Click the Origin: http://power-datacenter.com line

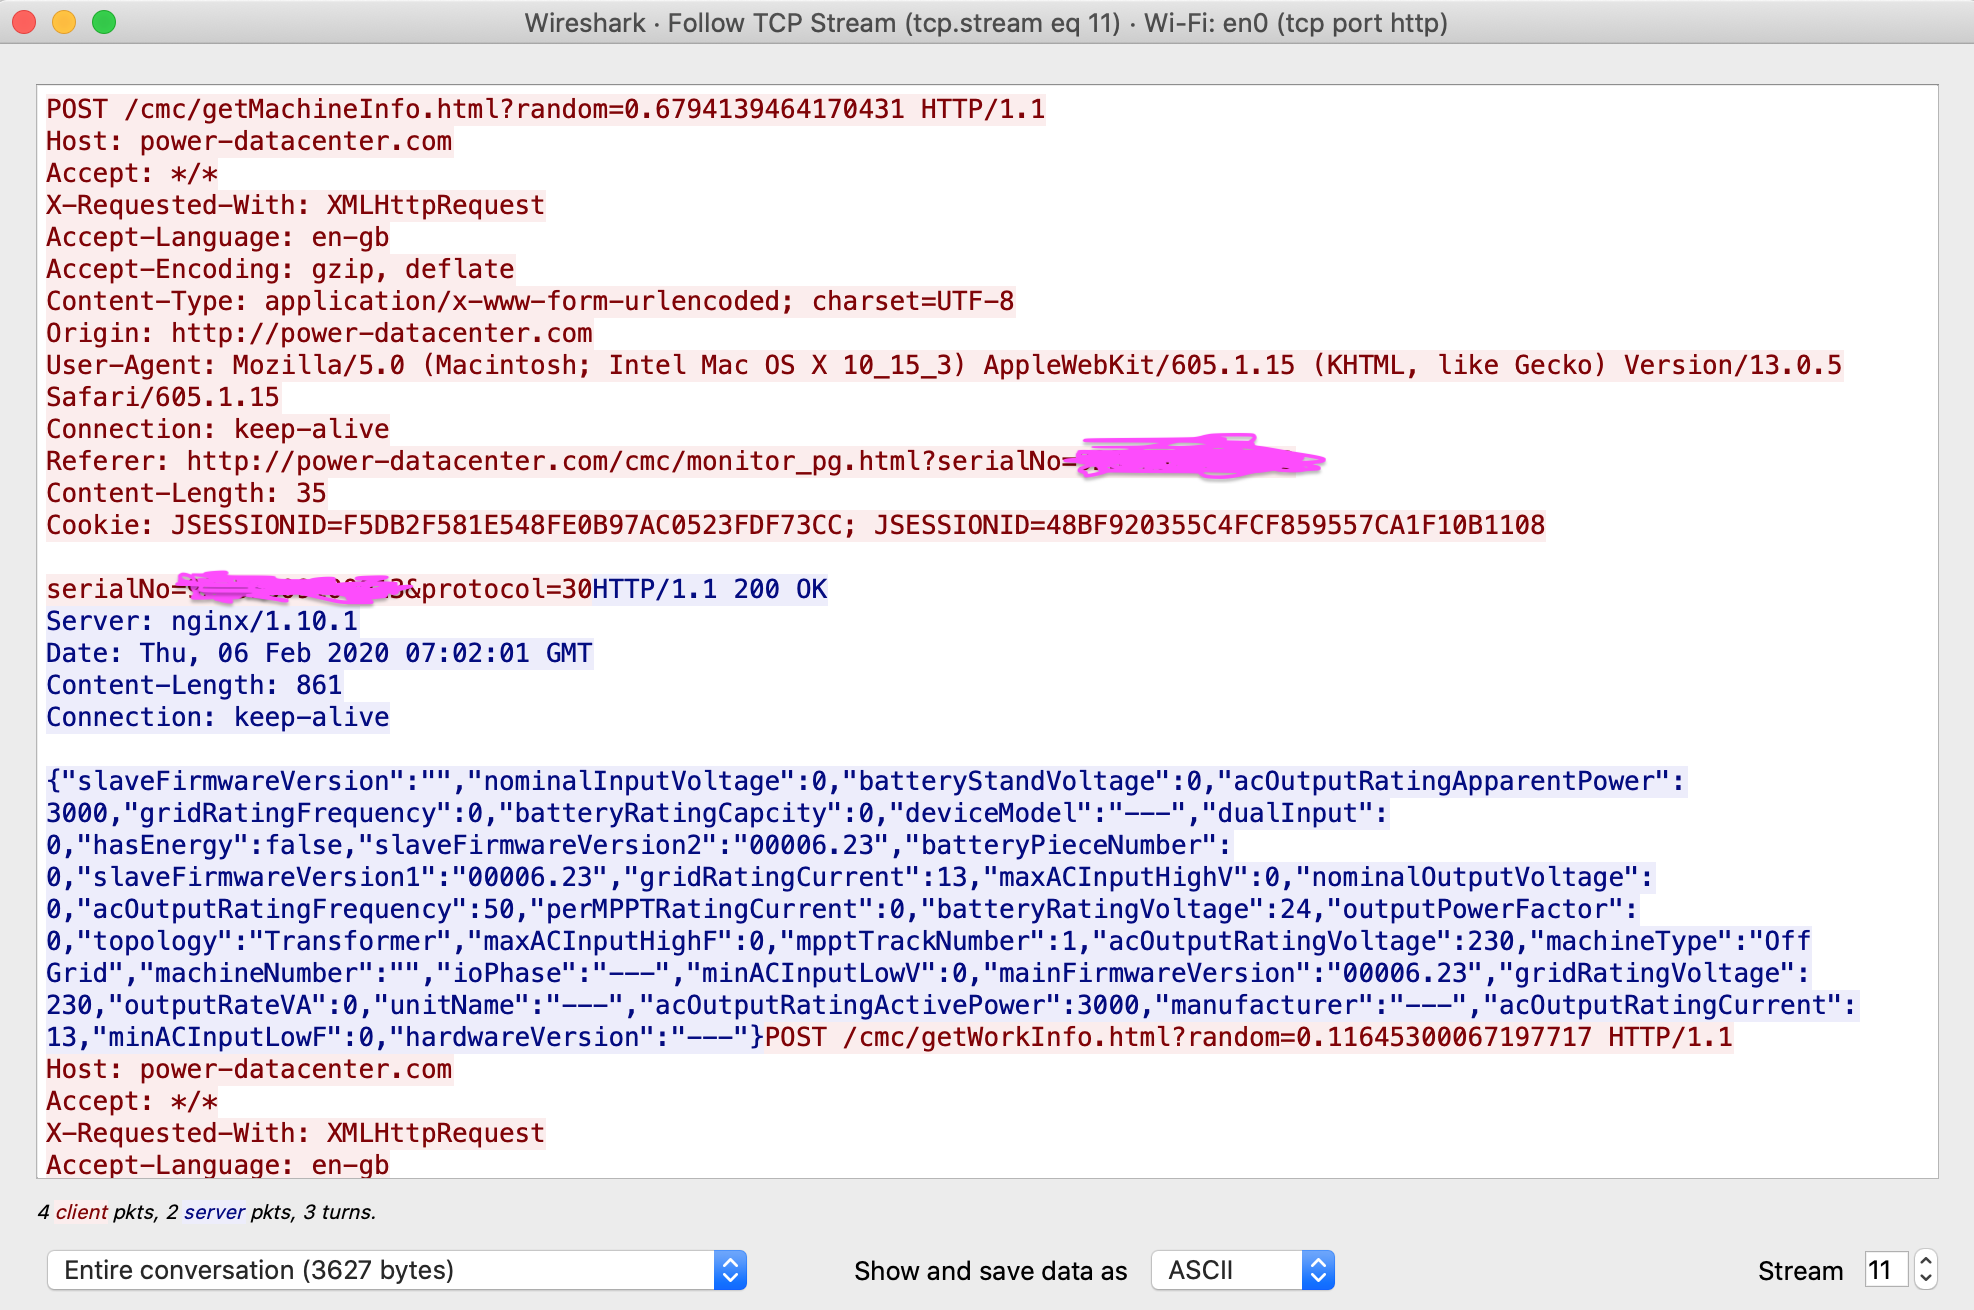coord(319,333)
